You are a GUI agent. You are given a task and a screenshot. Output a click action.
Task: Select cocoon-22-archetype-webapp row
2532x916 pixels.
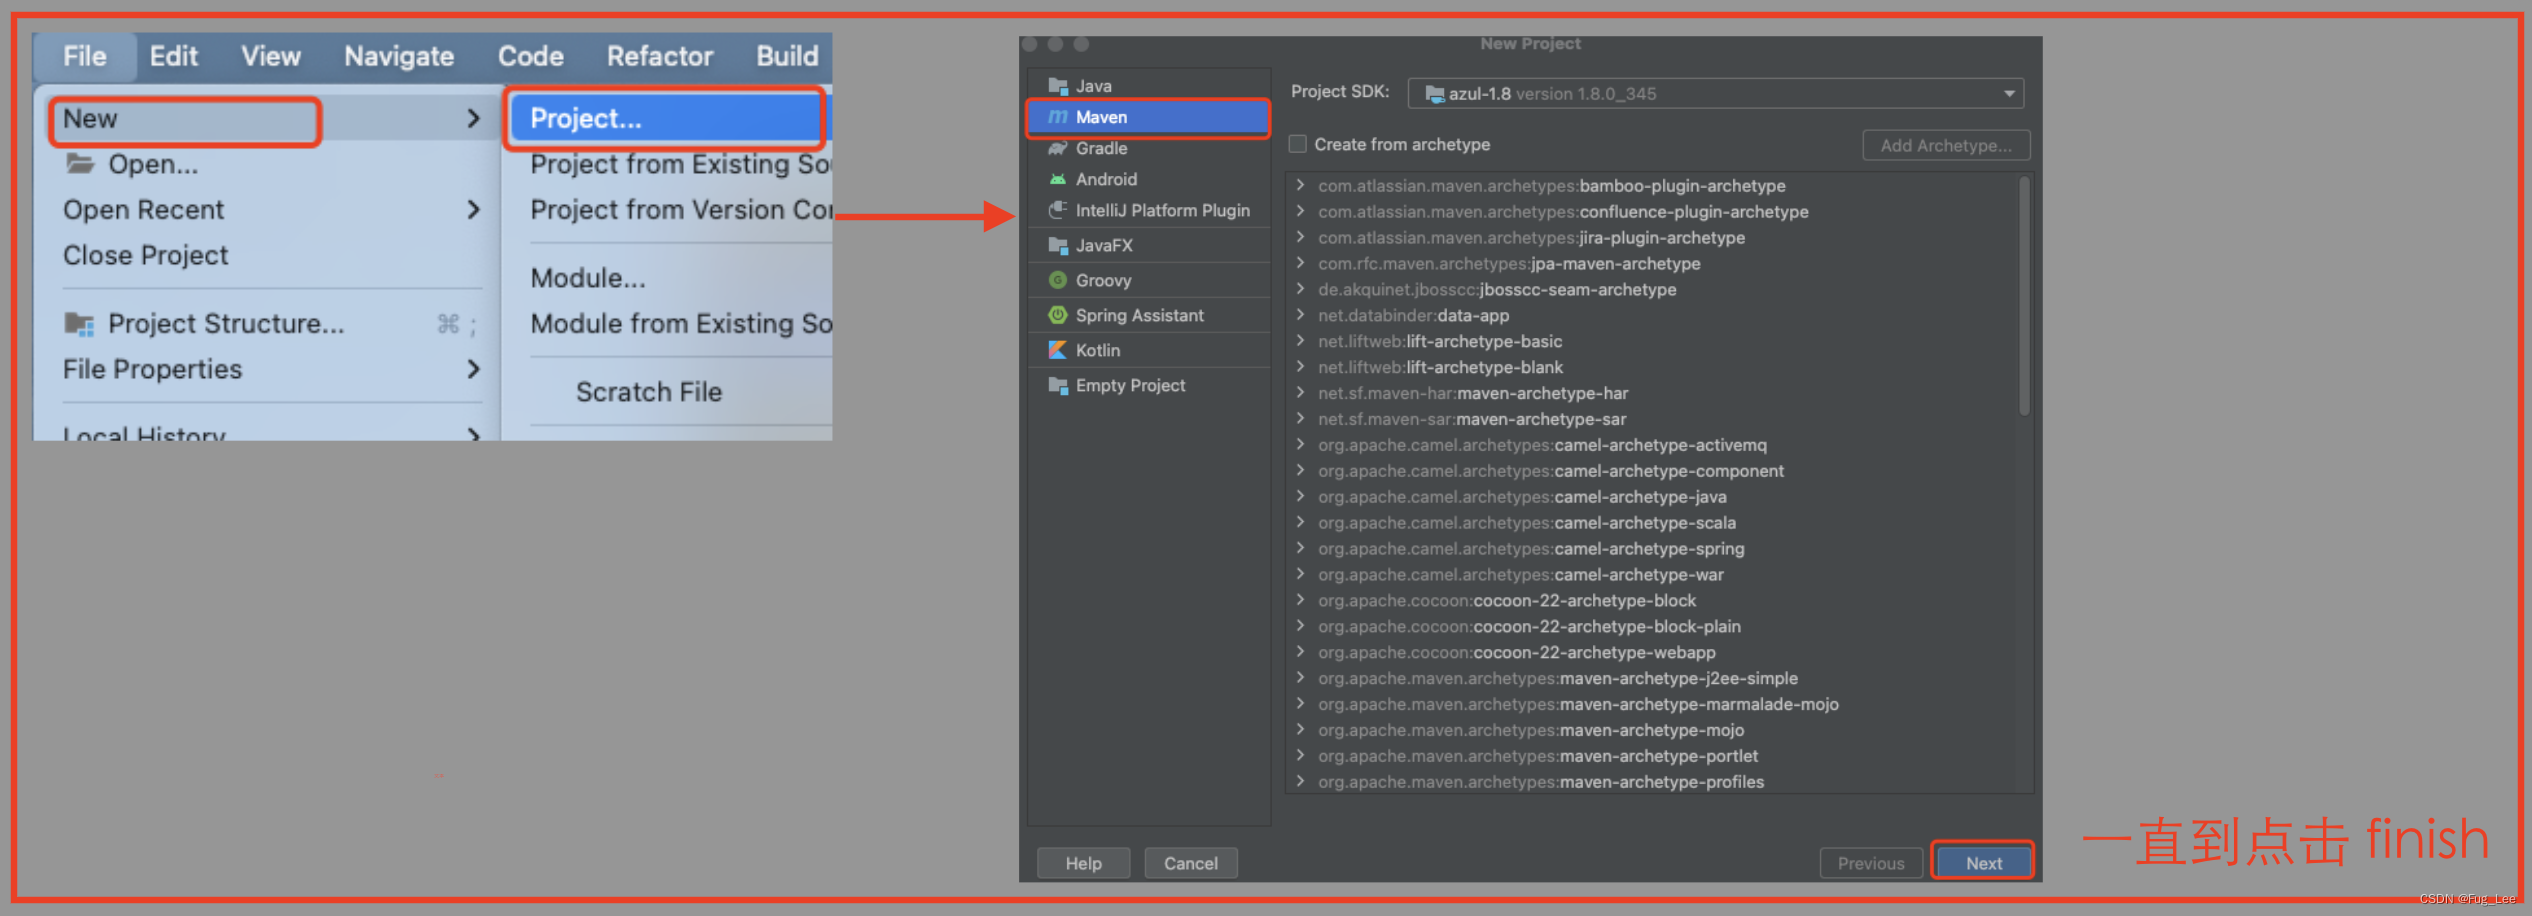1650,652
